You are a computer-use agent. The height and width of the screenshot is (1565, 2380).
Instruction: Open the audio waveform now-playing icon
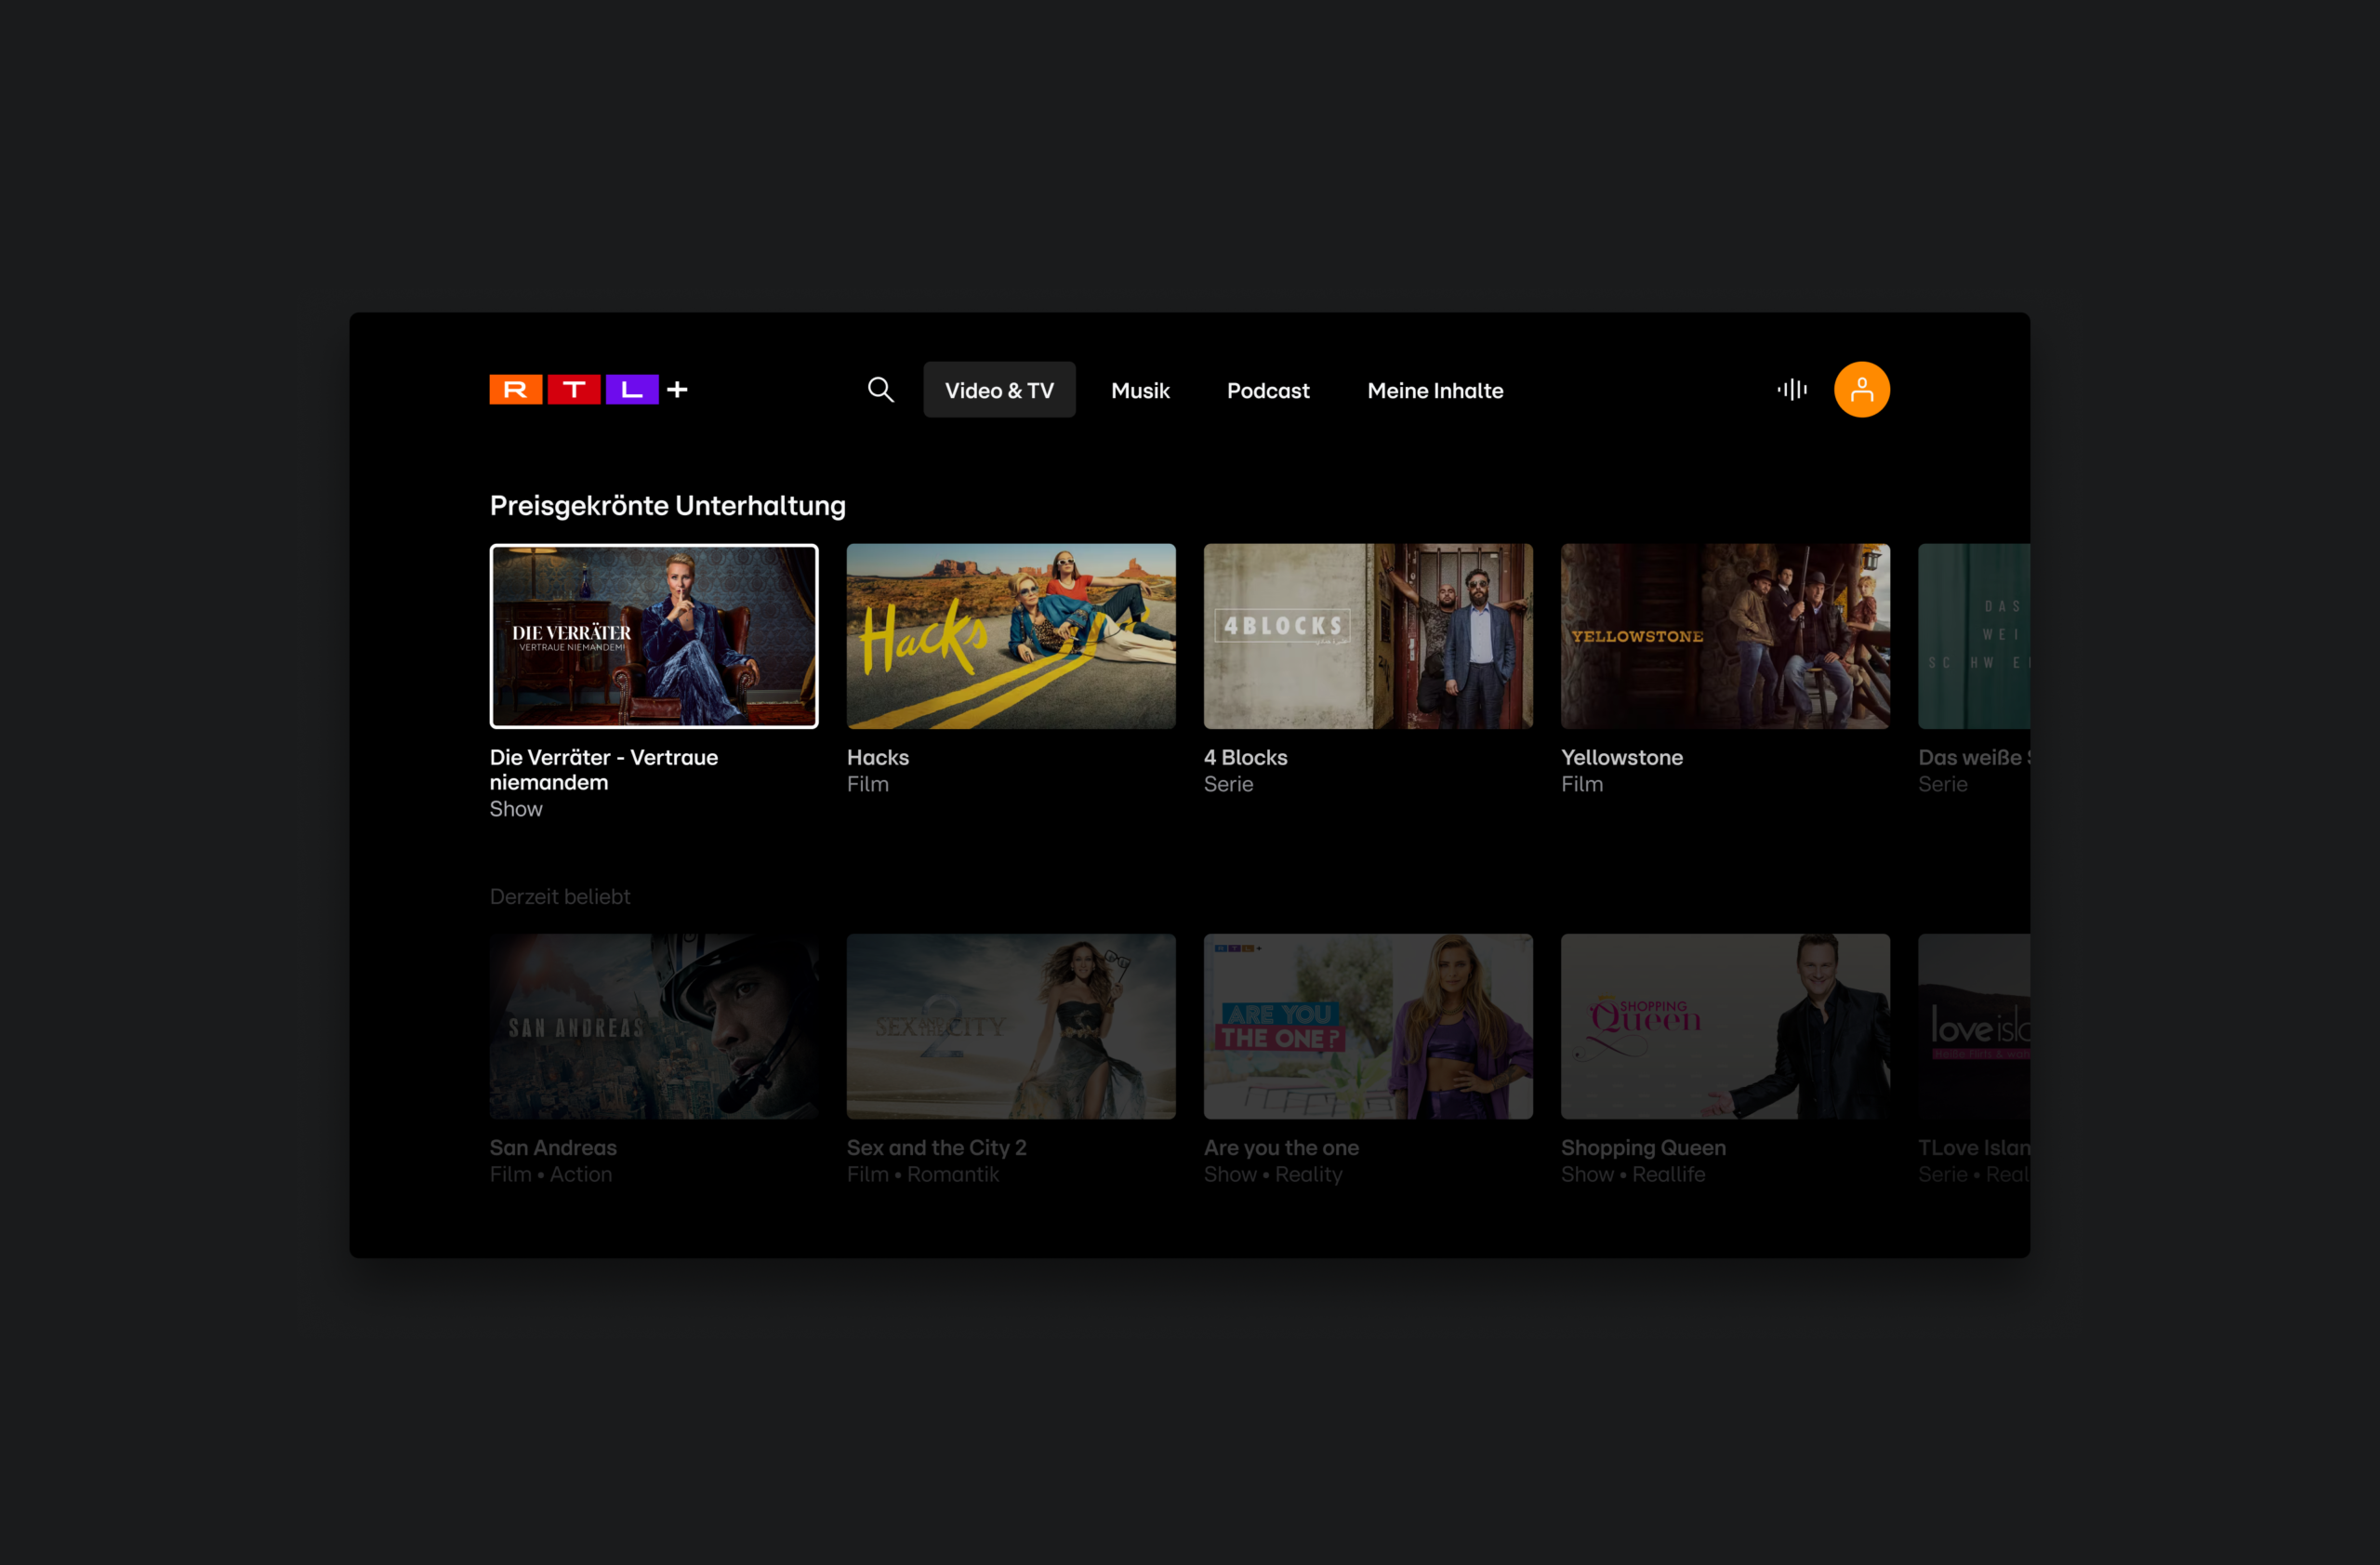tap(1792, 390)
